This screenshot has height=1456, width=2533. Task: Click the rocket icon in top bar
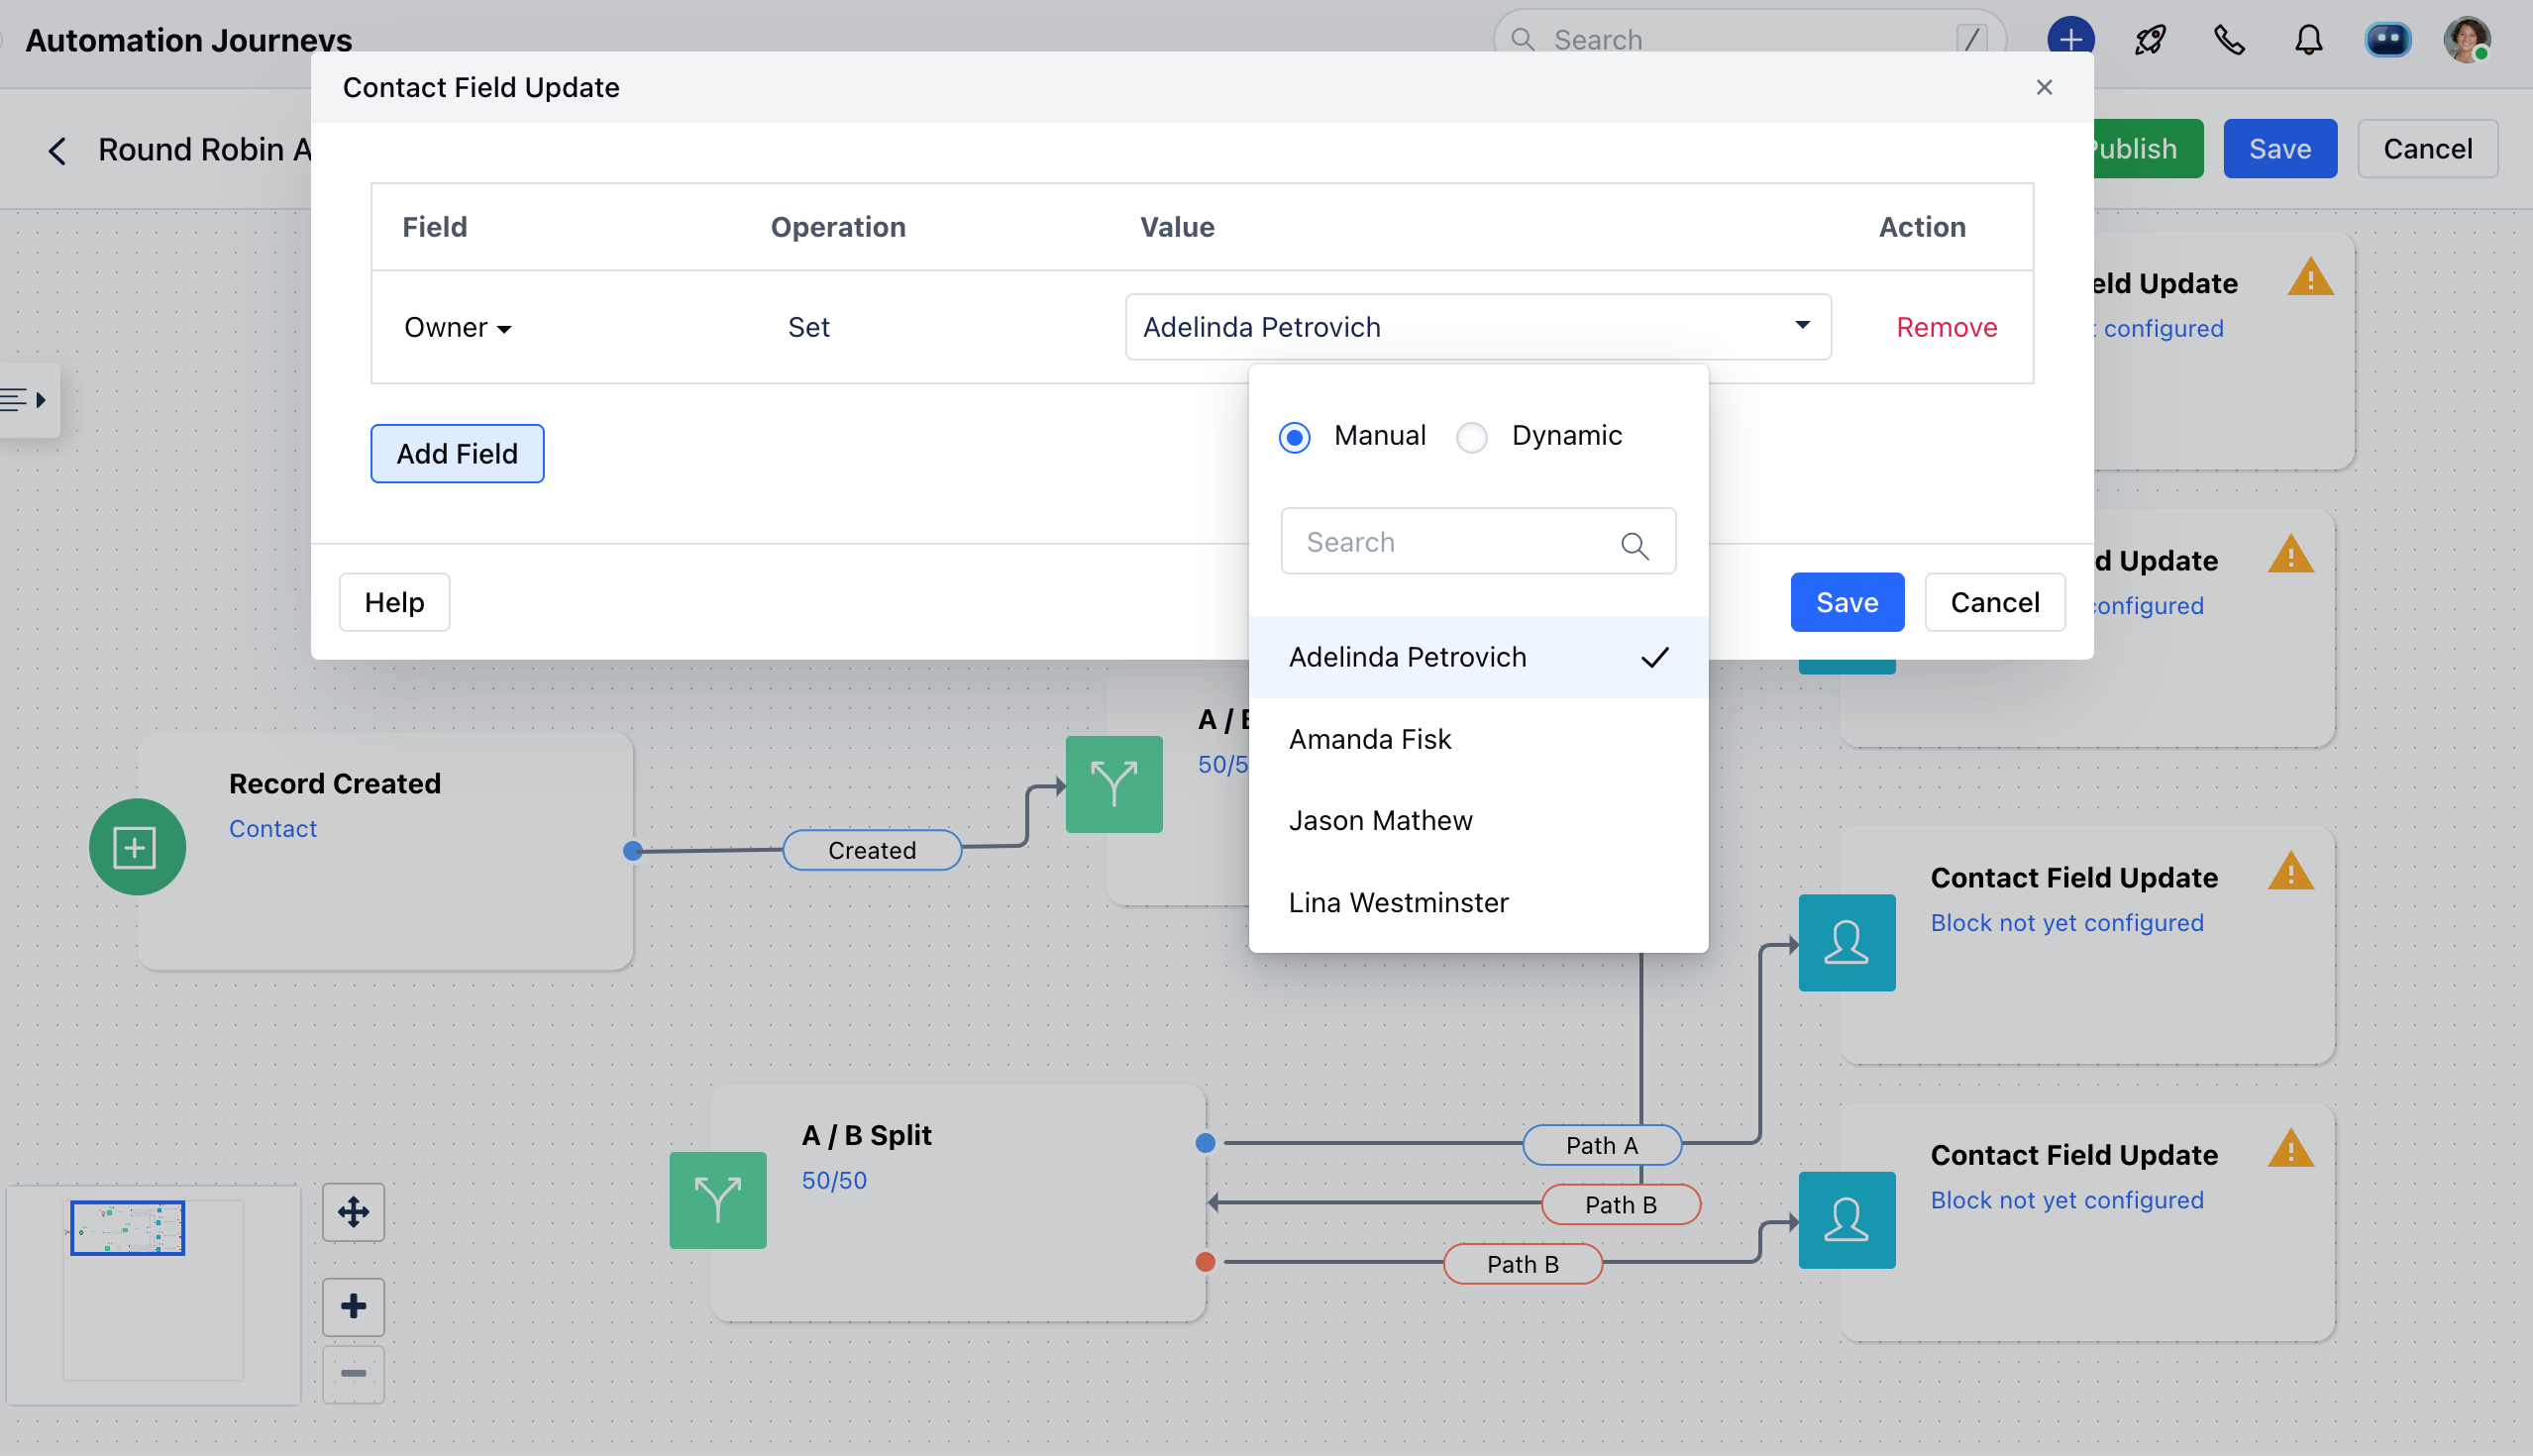tap(2149, 40)
